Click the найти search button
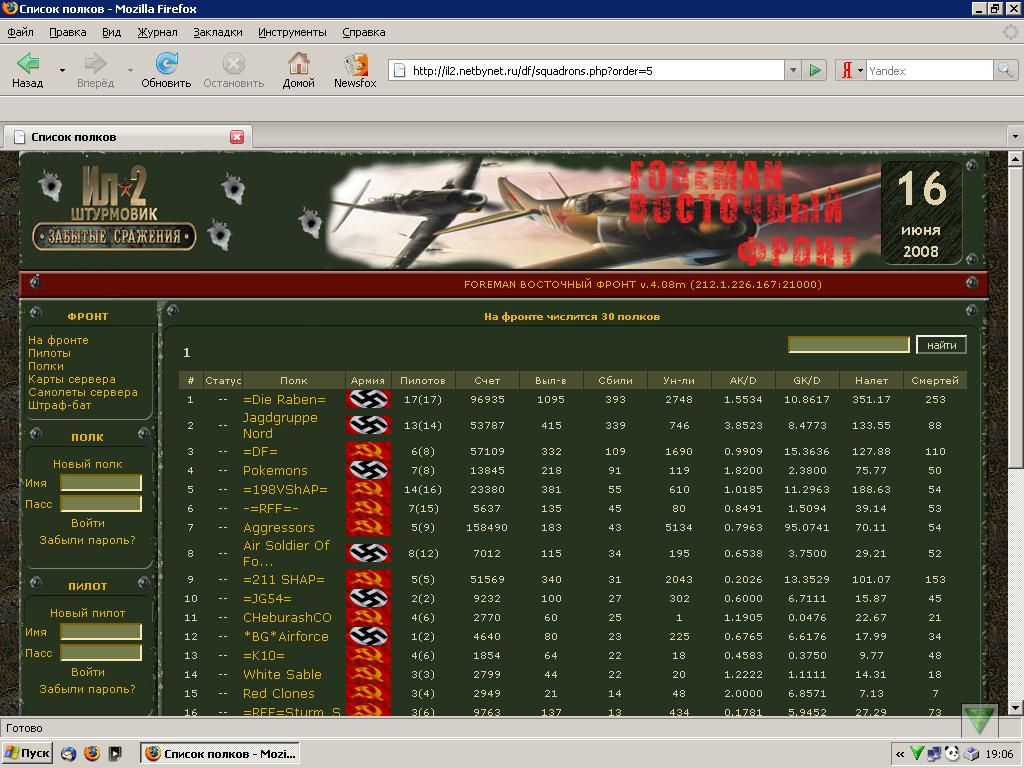The height and width of the screenshot is (768, 1024). 941,345
